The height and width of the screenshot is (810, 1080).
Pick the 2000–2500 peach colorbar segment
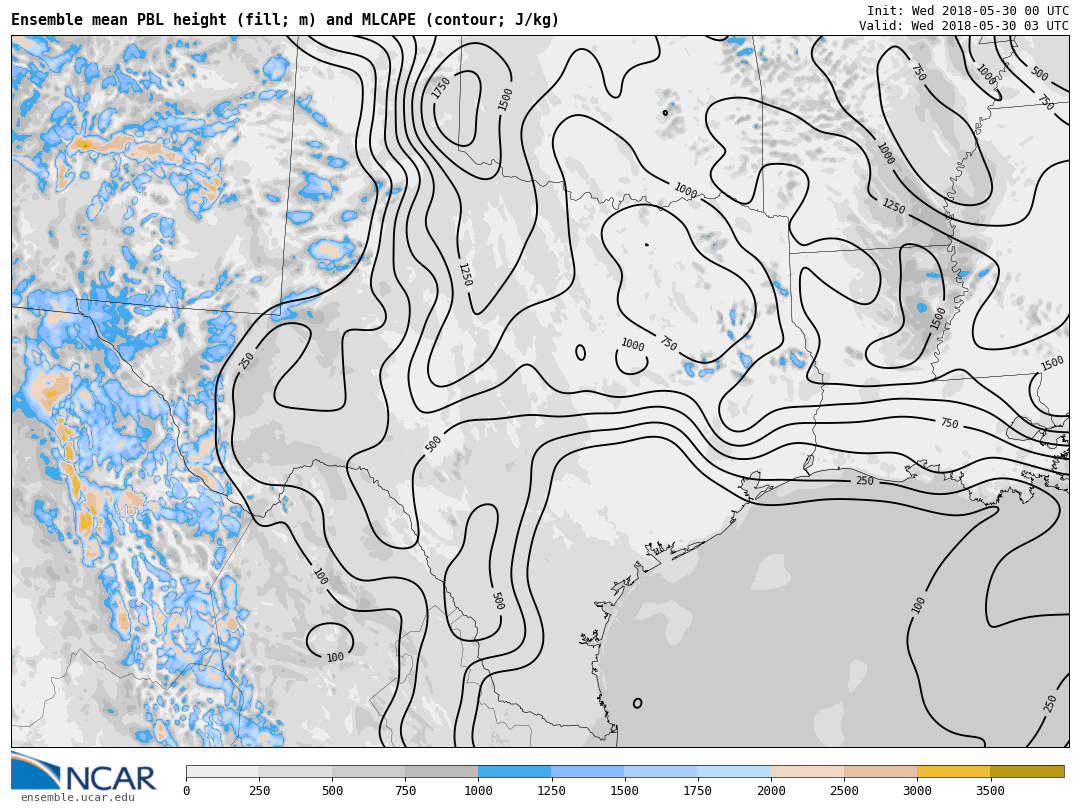(x=807, y=771)
